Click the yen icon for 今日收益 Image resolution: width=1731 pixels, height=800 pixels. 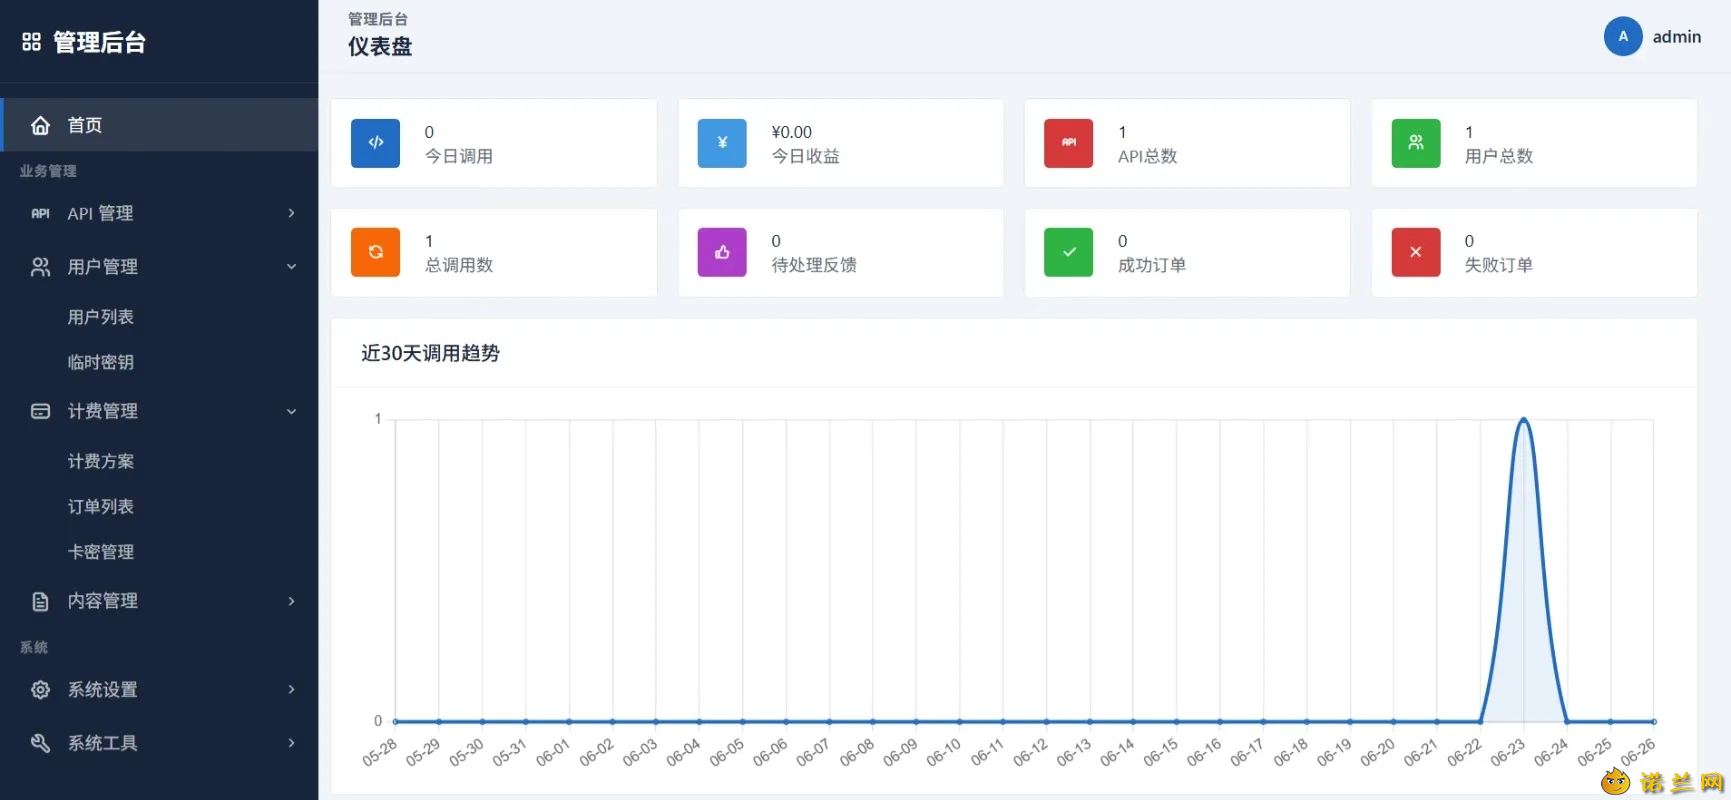click(722, 143)
